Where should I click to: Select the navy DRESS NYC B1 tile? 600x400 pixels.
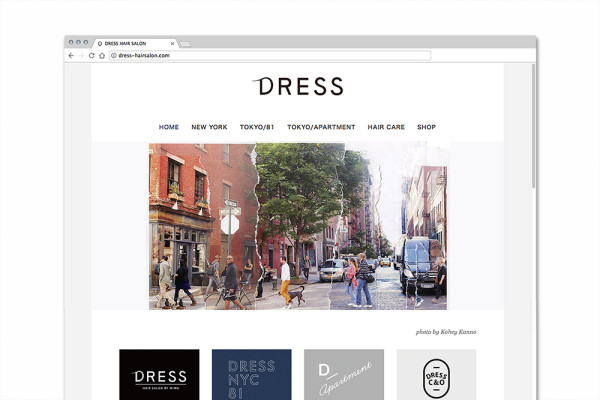[x=251, y=374]
